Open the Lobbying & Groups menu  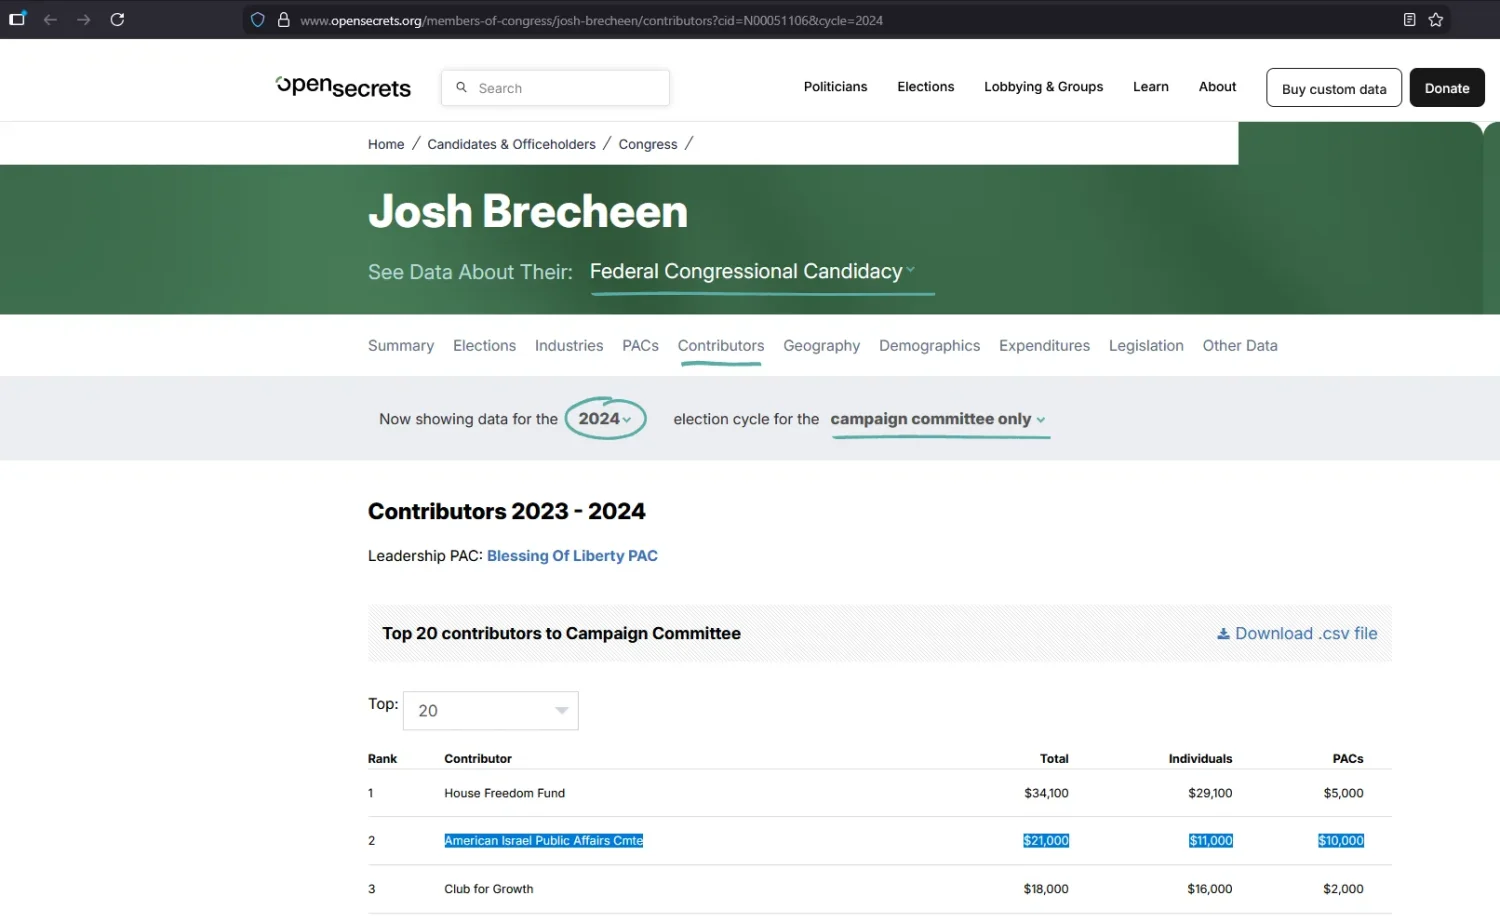coord(1043,87)
